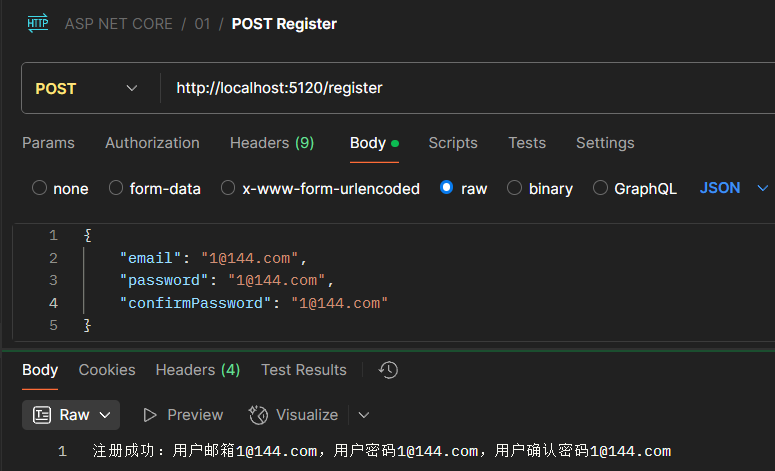Click the ASP NET CORE breadcrumb link

pos(119,23)
